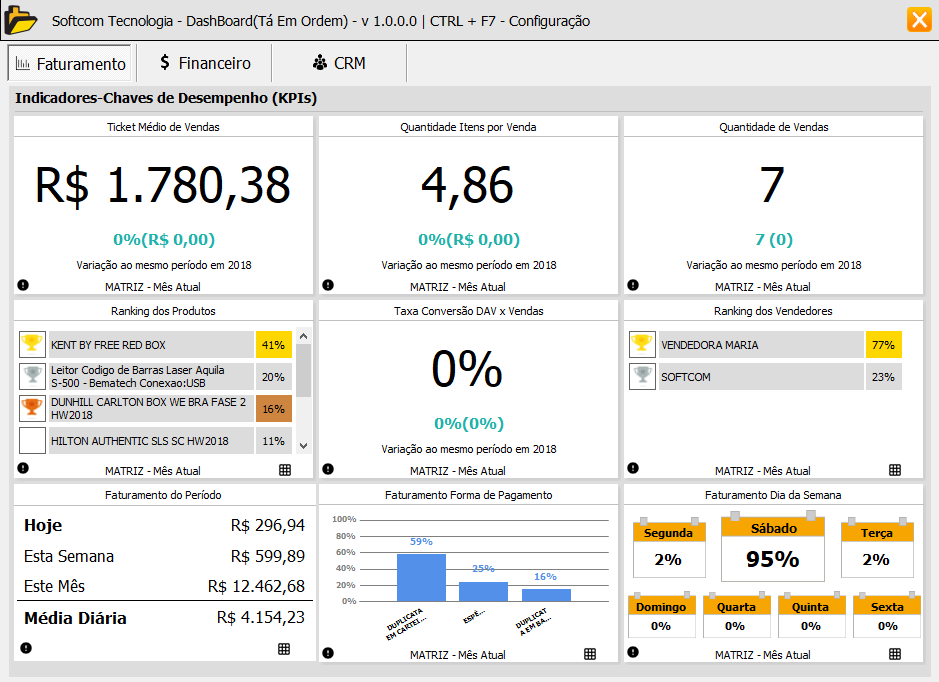Click the gold trophy next to VENDEDORA MARIA
The height and width of the screenshot is (682, 939).
pos(642,345)
